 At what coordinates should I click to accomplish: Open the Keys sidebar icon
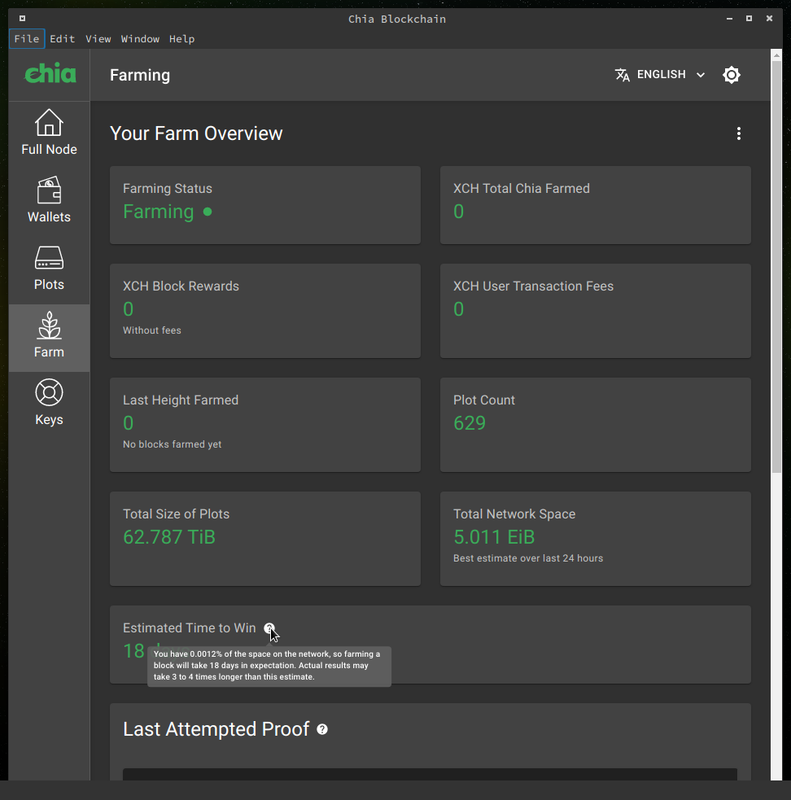click(x=49, y=393)
